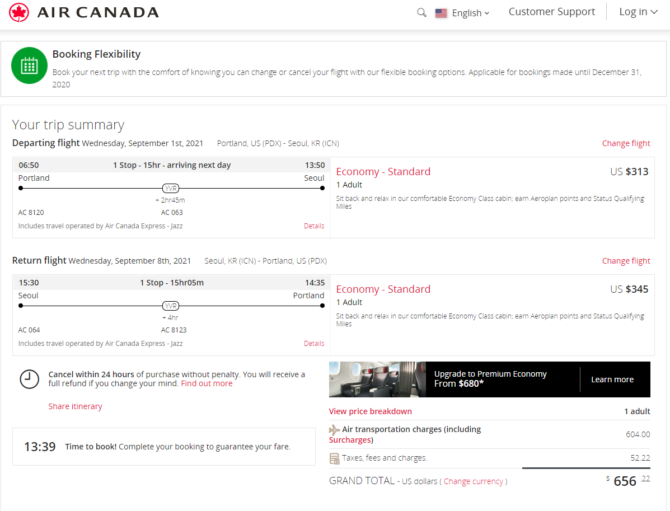The width and height of the screenshot is (670, 511).
Task: Click the green Booking Flexibility calendar icon
Action: pyautogui.click(x=29, y=65)
